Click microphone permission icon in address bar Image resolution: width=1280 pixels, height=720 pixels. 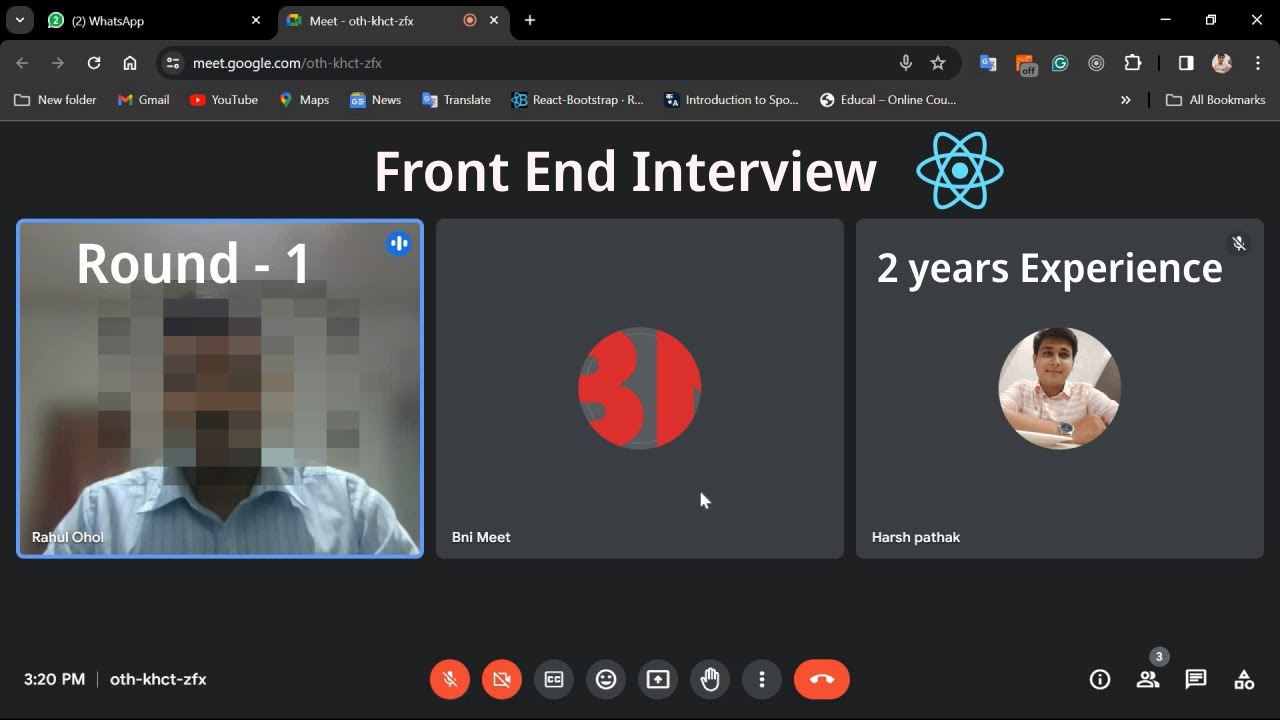(x=906, y=63)
